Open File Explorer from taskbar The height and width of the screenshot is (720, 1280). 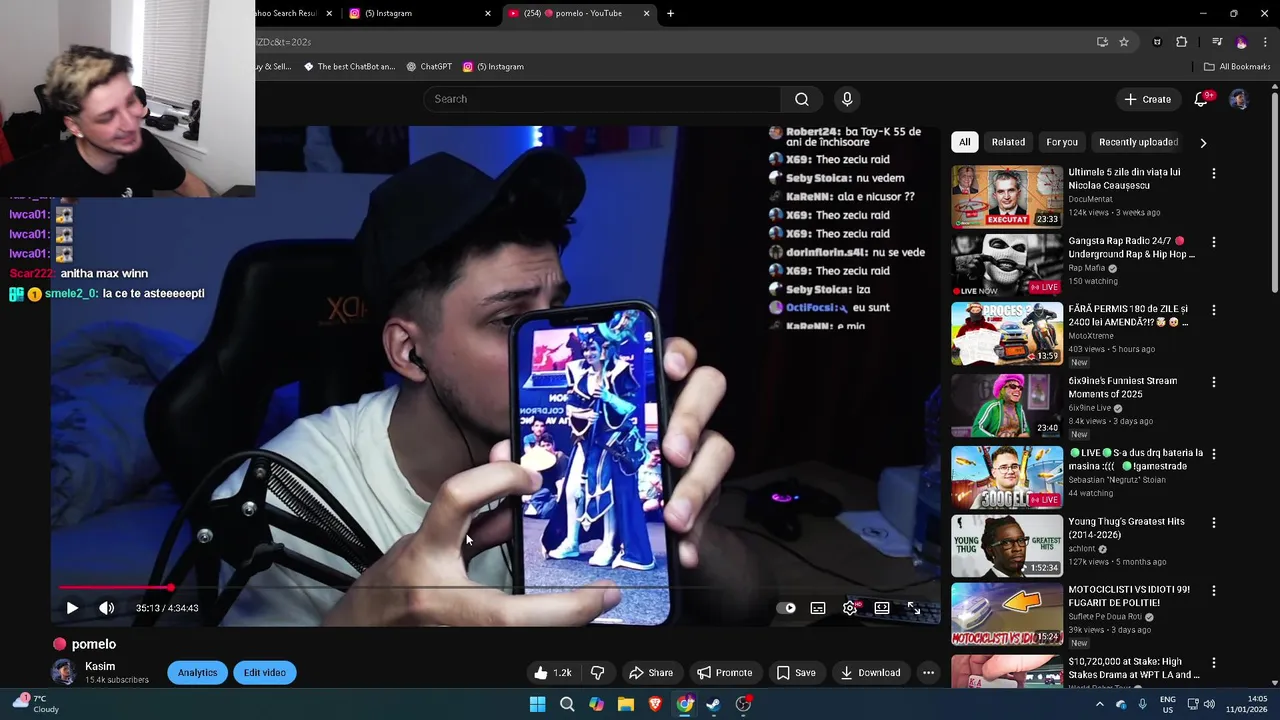(626, 704)
